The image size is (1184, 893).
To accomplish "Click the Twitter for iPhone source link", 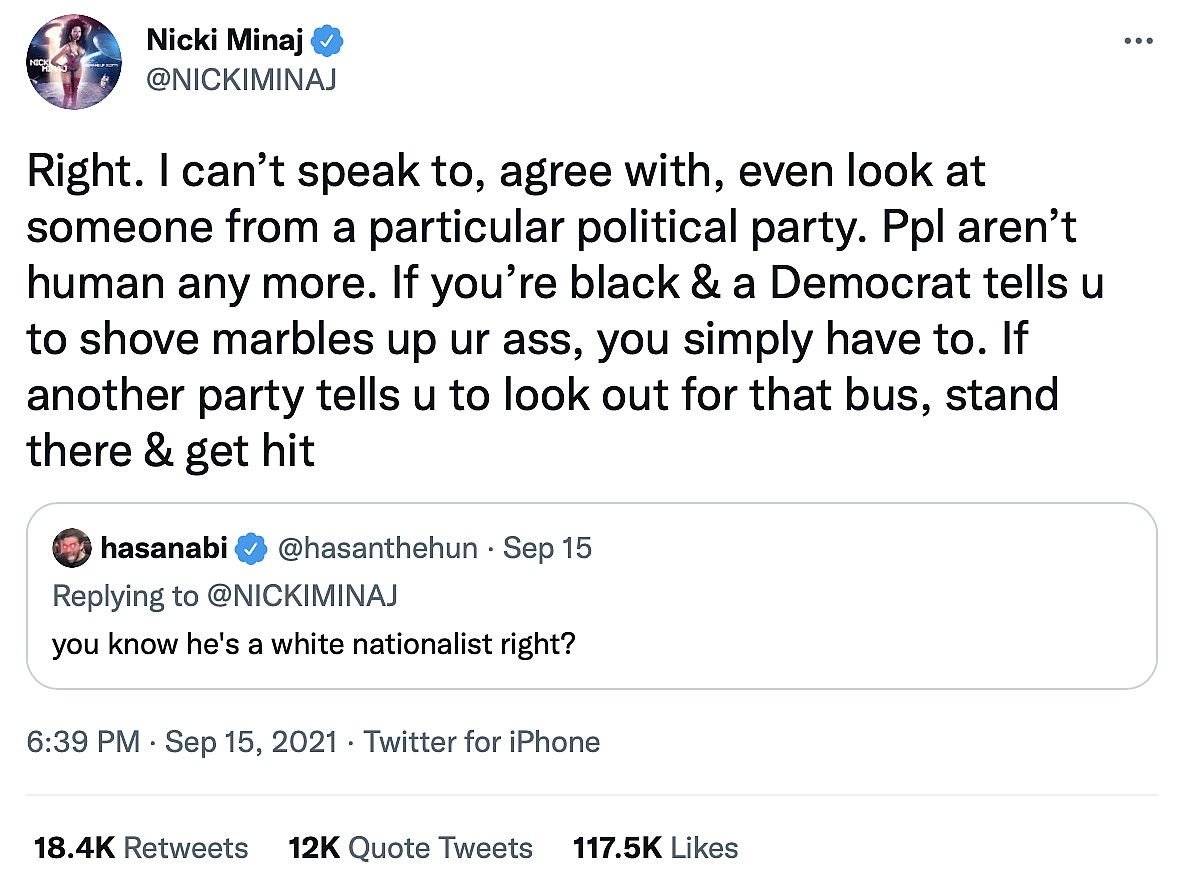I will coord(481,742).
